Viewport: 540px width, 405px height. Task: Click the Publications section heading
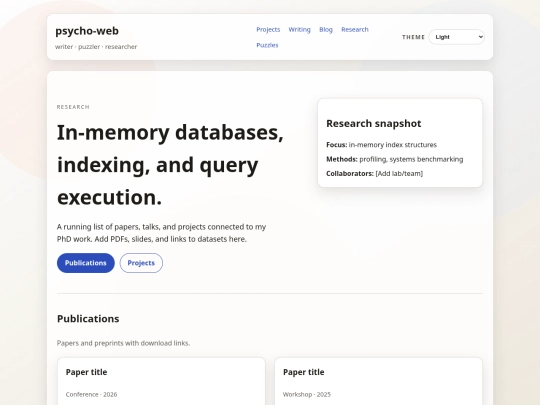coord(88,319)
